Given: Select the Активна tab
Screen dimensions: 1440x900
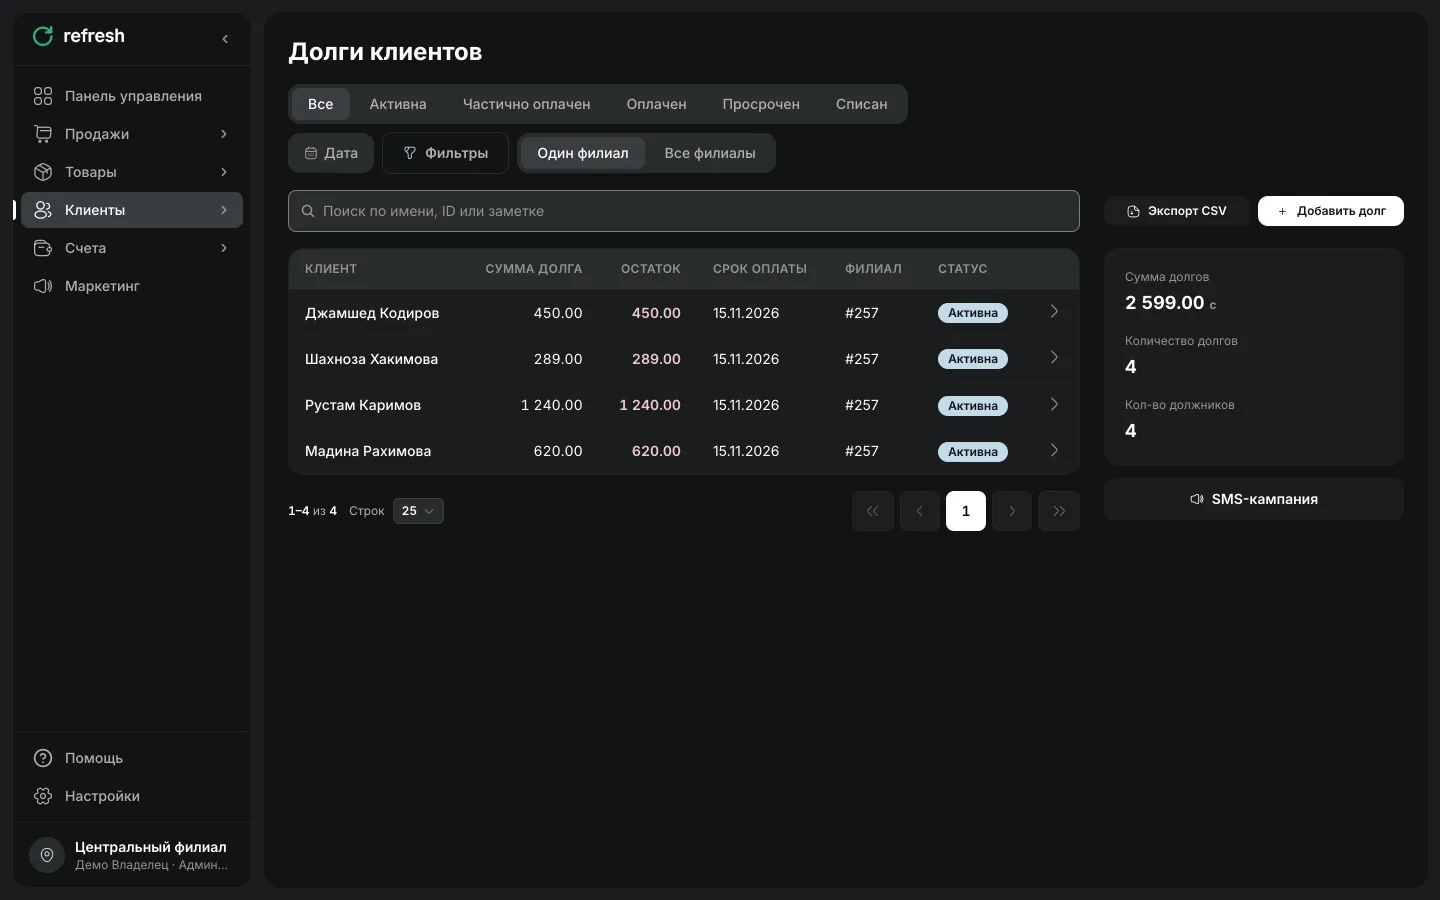Looking at the screenshot, I should [398, 104].
